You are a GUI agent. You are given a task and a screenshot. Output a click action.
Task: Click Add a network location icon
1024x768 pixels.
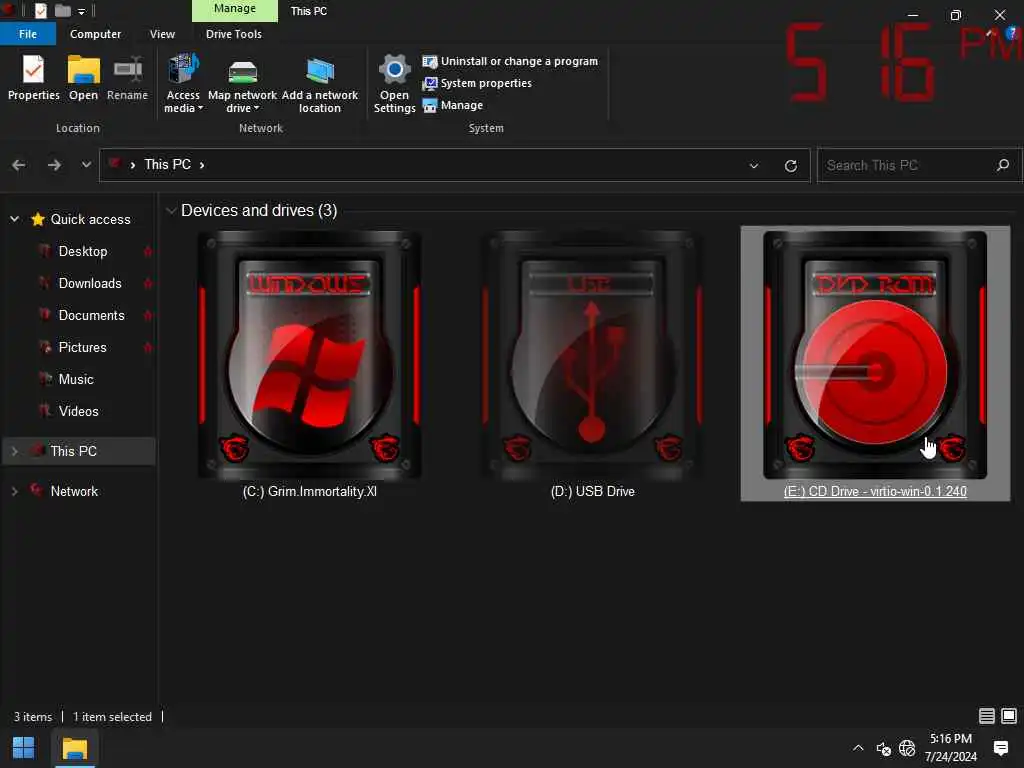click(x=319, y=84)
